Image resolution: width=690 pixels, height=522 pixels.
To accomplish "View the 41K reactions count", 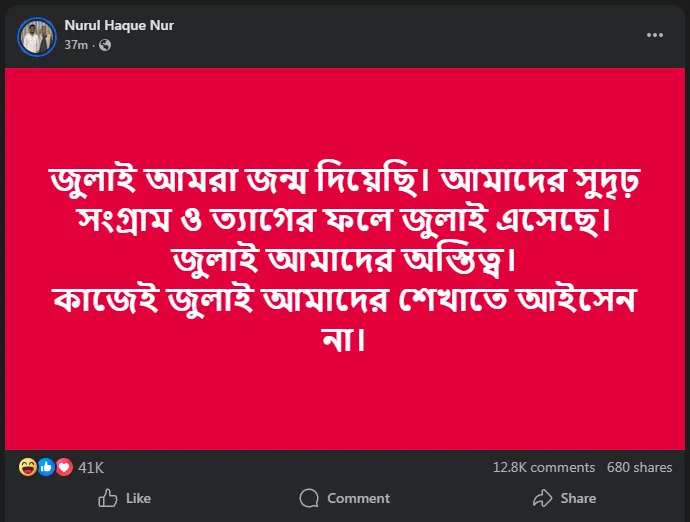I will pyautogui.click(x=91, y=467).
